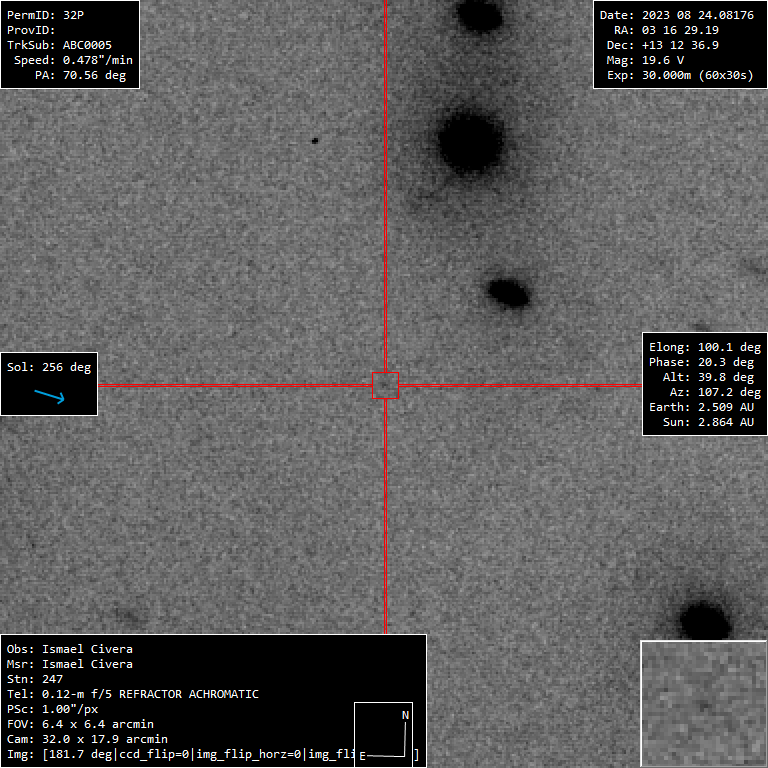Click the blue solar direction arrow
The width and height of the screenshot is (768, 768).
(x=49, y=397)
